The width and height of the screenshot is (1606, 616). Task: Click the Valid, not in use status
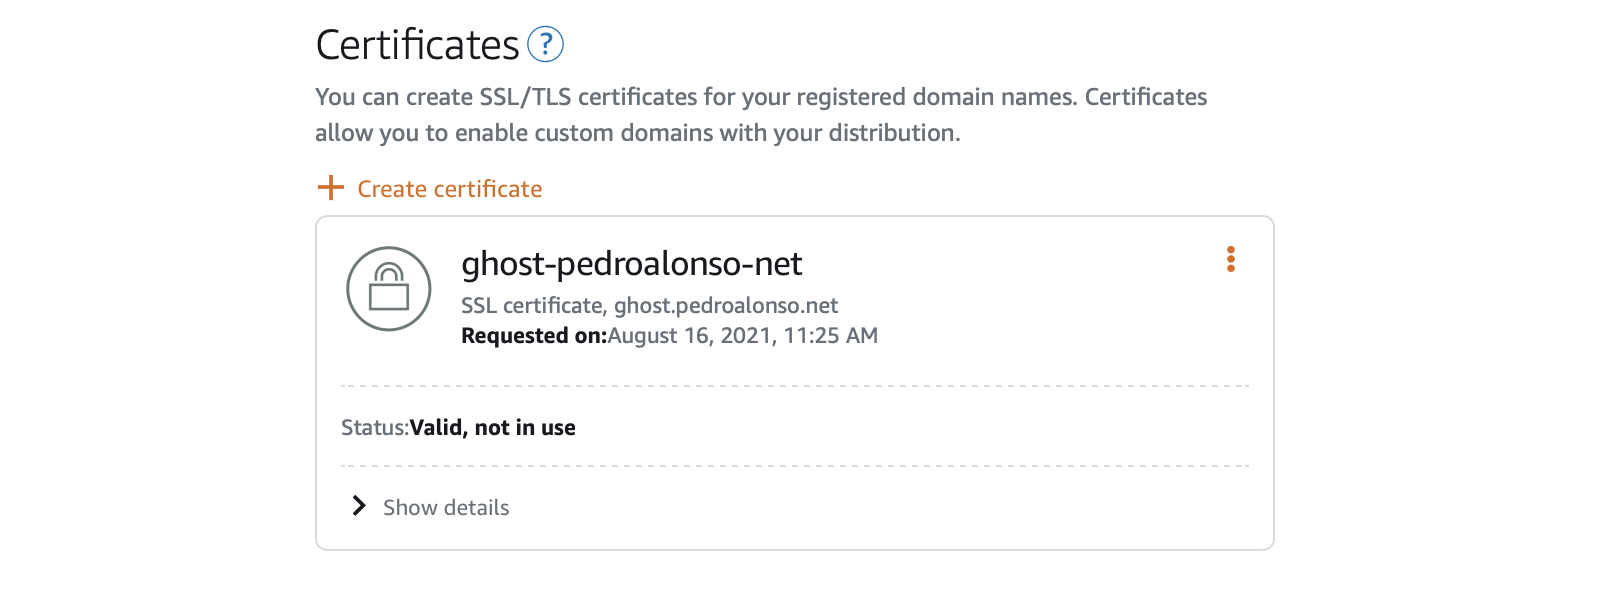pos(492,428)
